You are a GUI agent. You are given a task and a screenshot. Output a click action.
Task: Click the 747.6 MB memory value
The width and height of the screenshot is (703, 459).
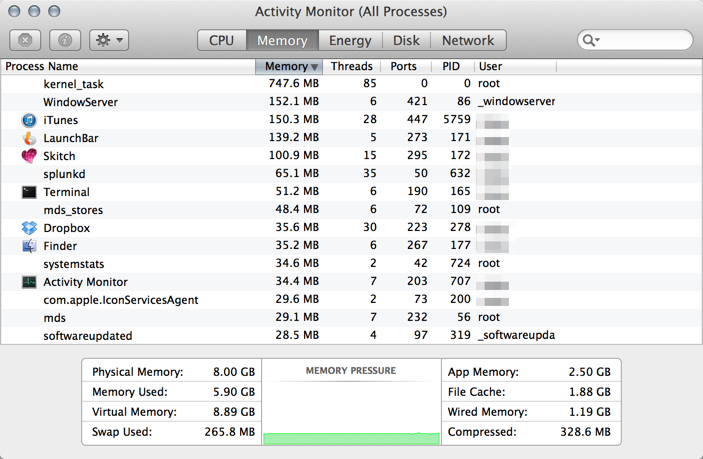[294, 83]
